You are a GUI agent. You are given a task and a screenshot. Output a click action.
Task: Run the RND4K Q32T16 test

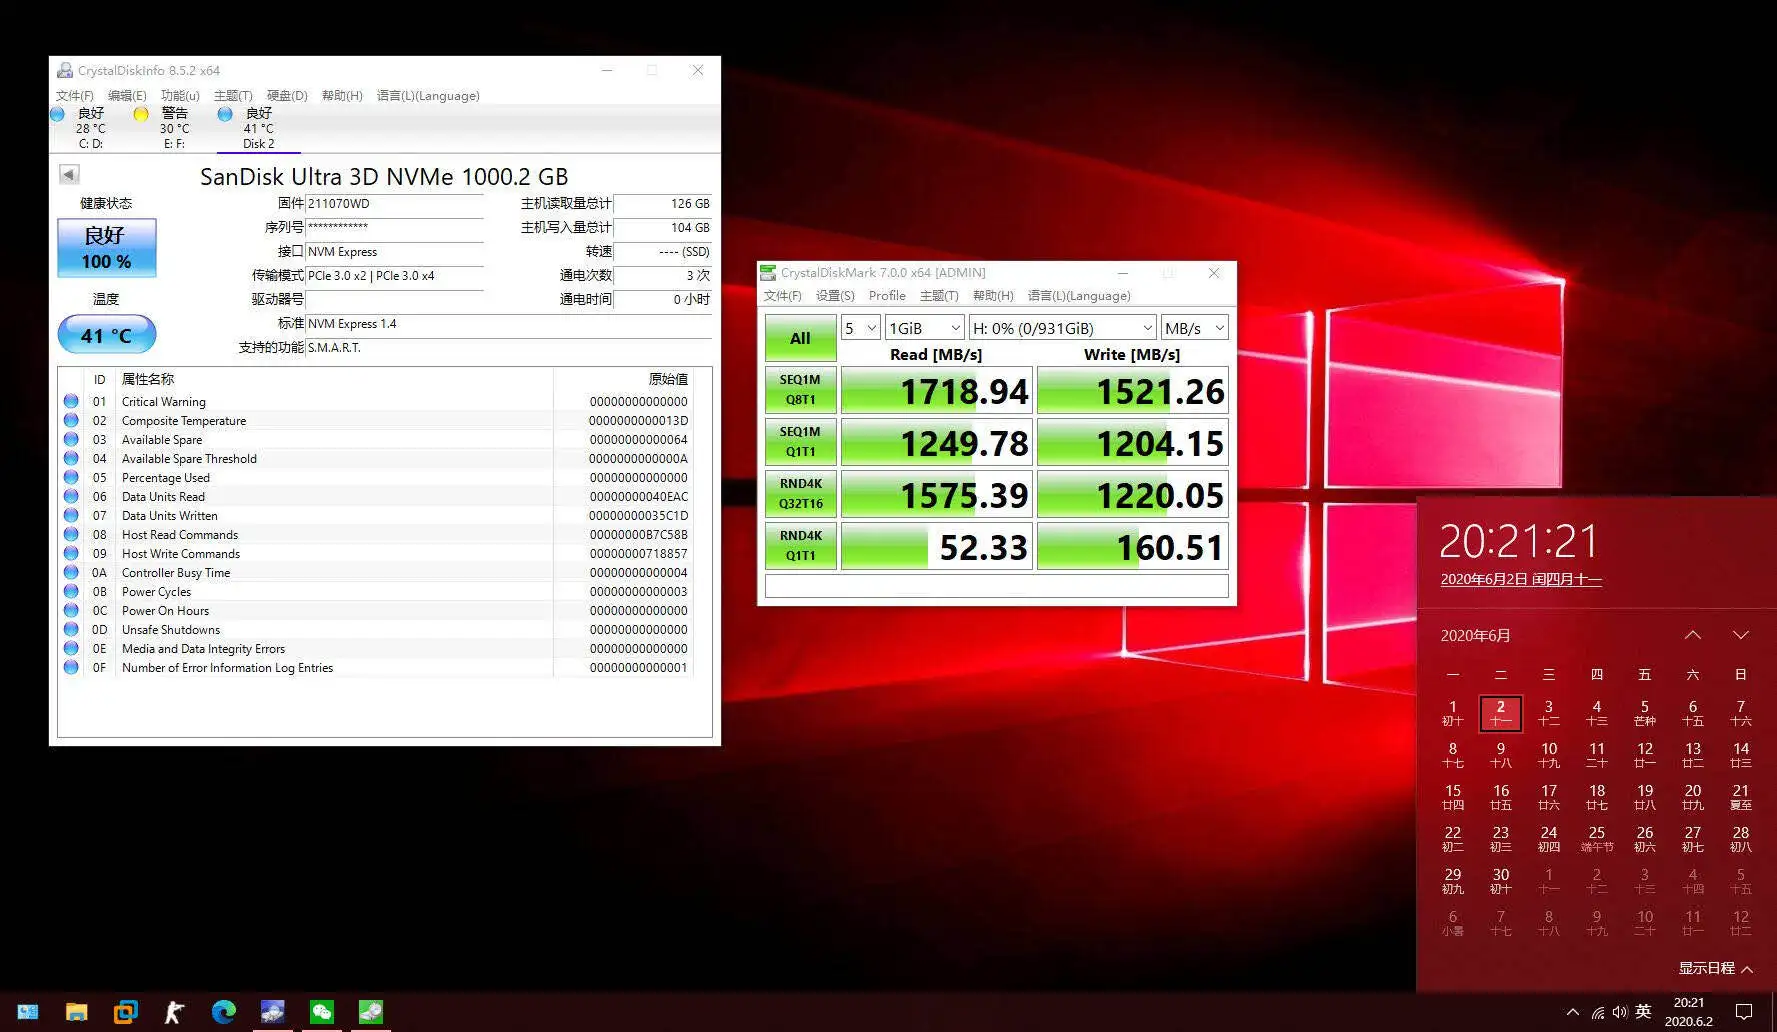pyautogui.click(x=800, y=494)
